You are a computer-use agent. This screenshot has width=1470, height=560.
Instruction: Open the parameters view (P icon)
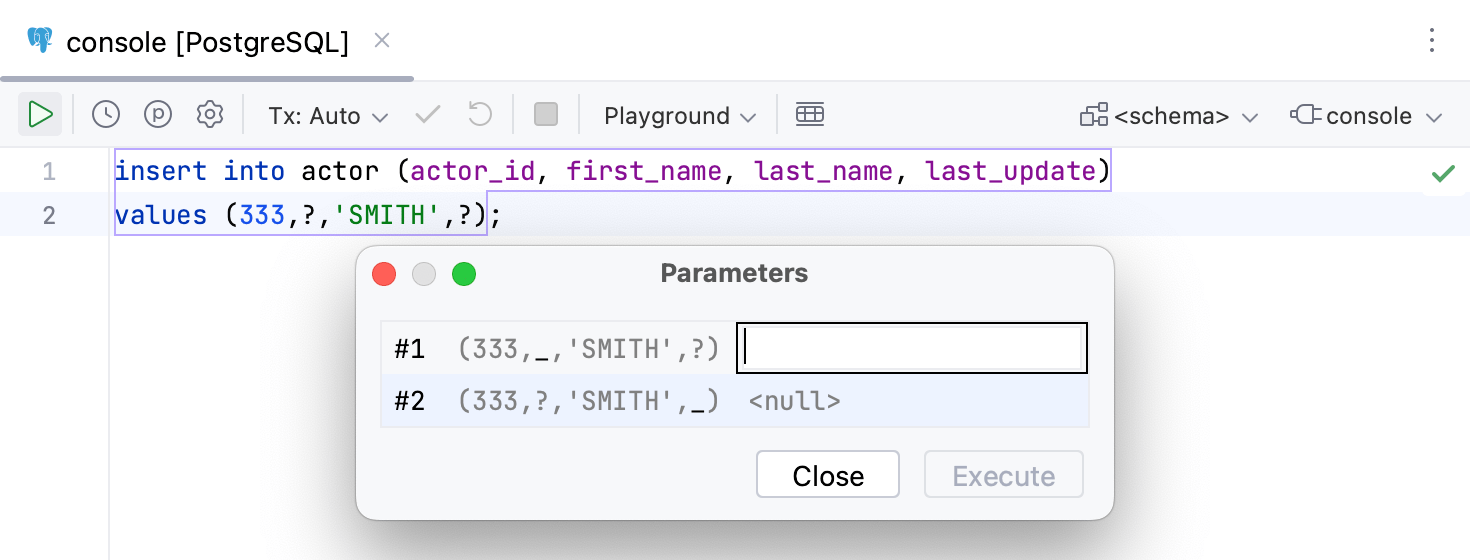158,115
